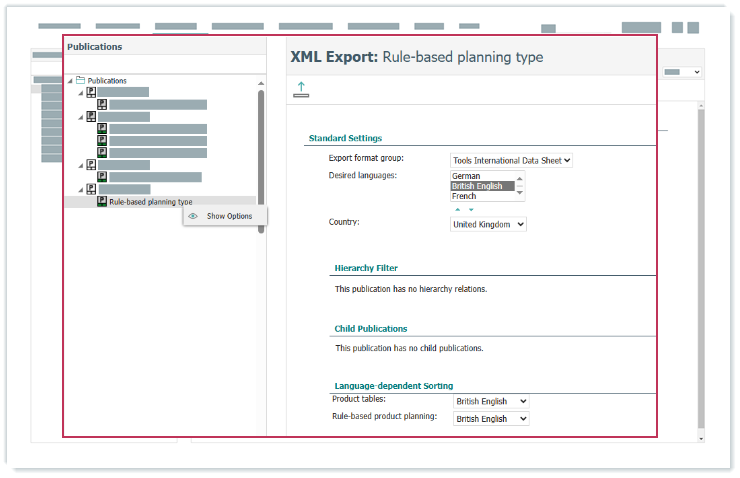Click the Standard Settings section heading
The height and width of the screenshot is (478, 740).
[345, 138]
